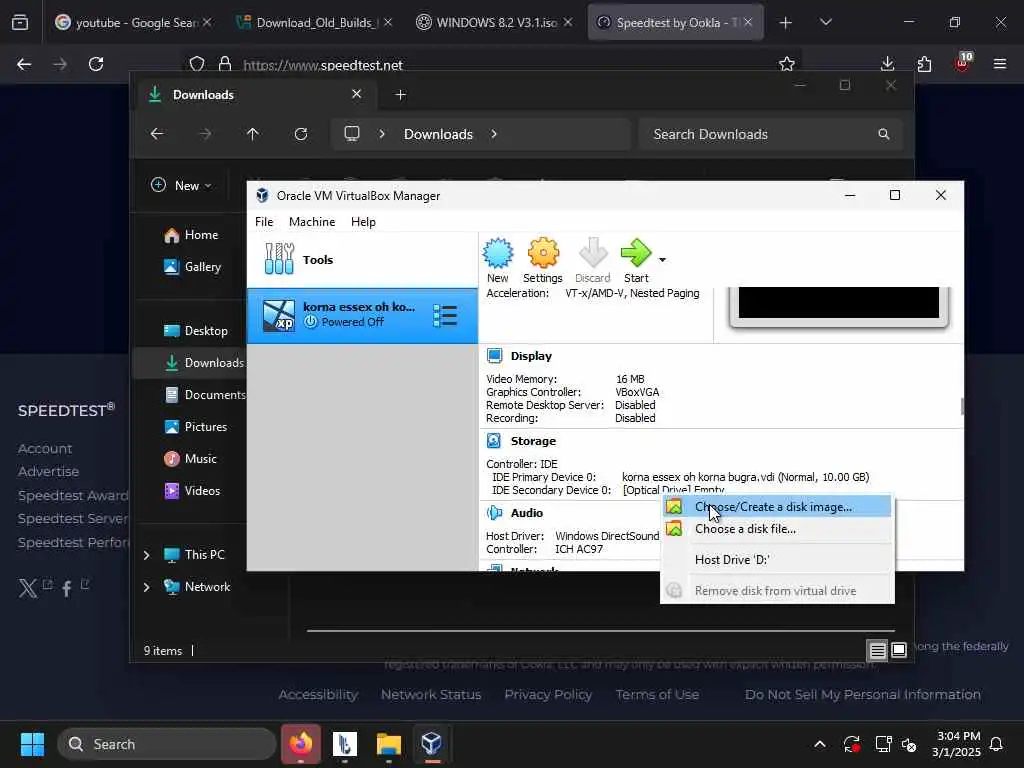Switch to youtube - Google Search tab
Screen dimensions: 1024x768
(133, 22)
